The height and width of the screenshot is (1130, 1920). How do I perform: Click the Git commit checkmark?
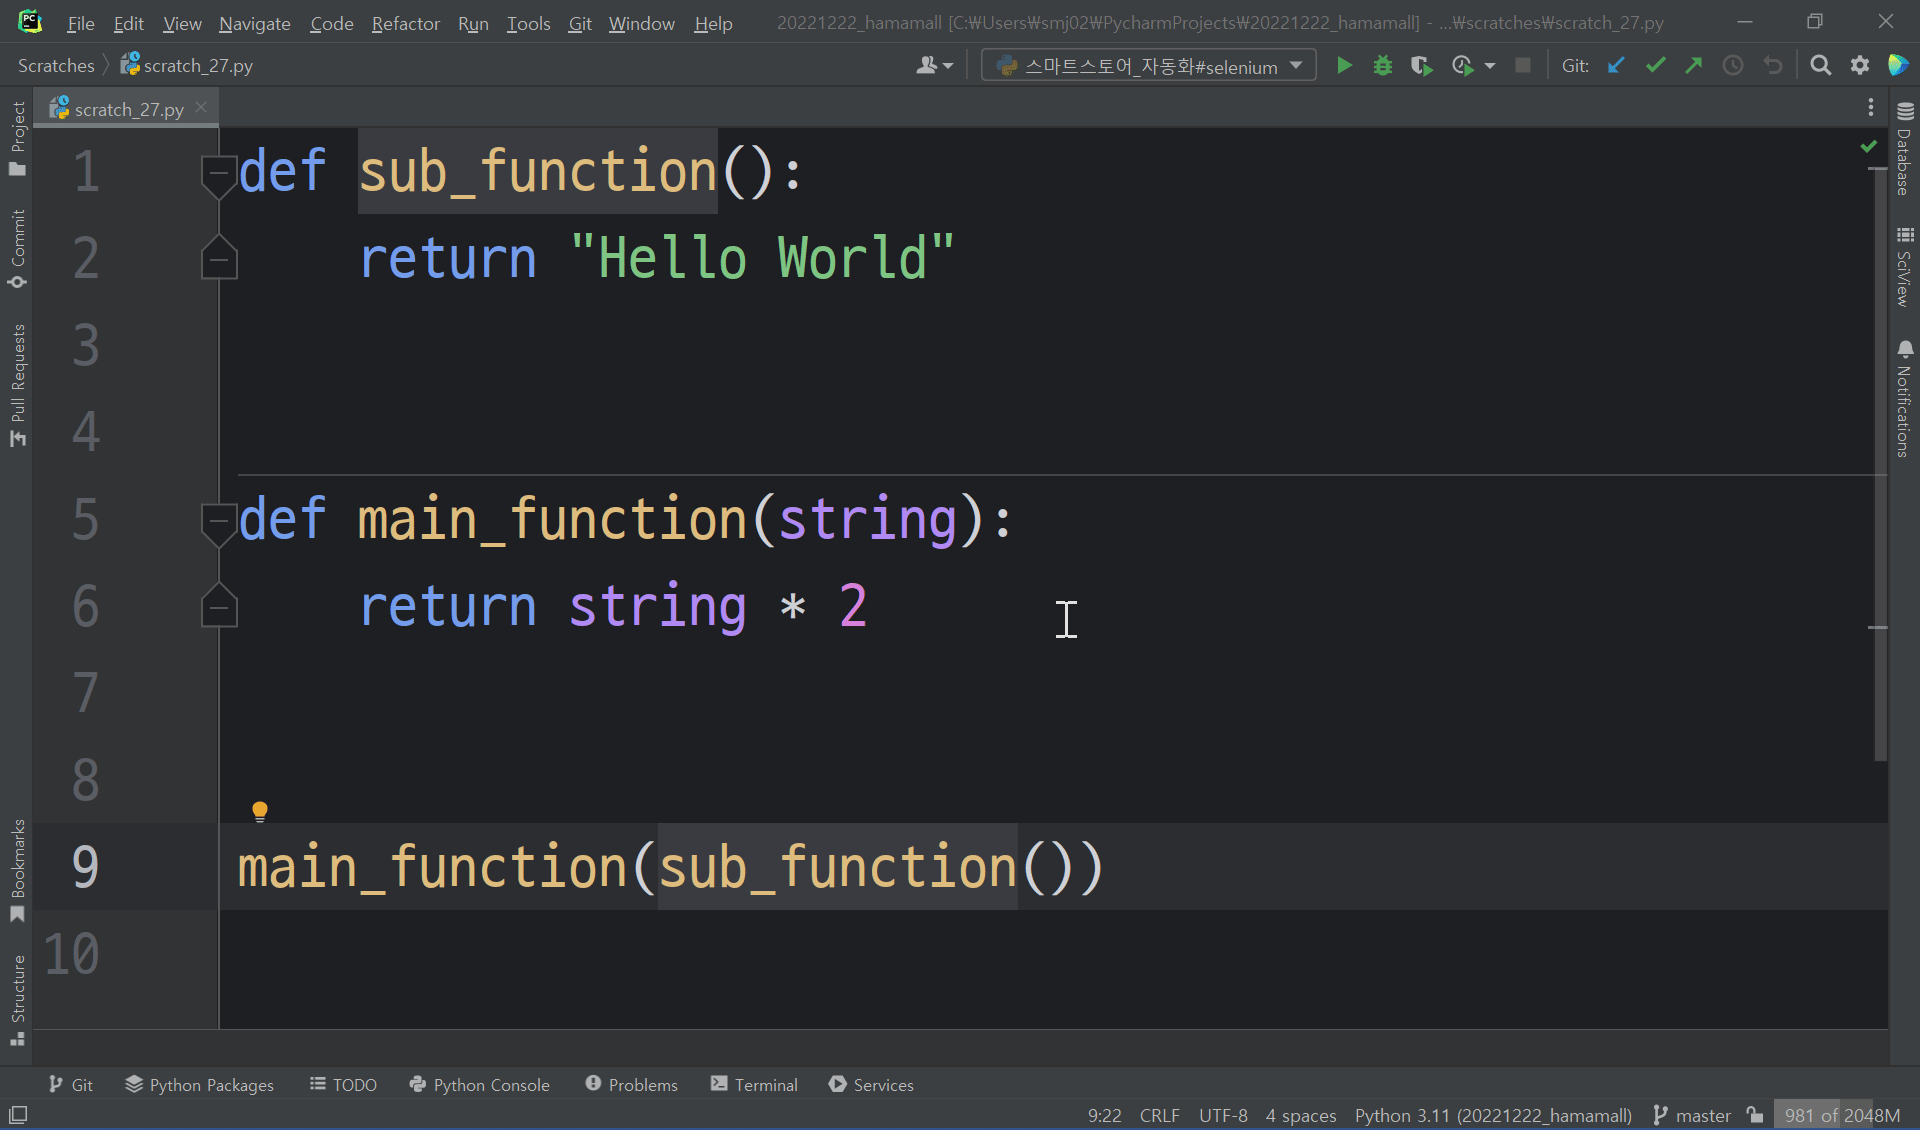tap(1655, 66)
